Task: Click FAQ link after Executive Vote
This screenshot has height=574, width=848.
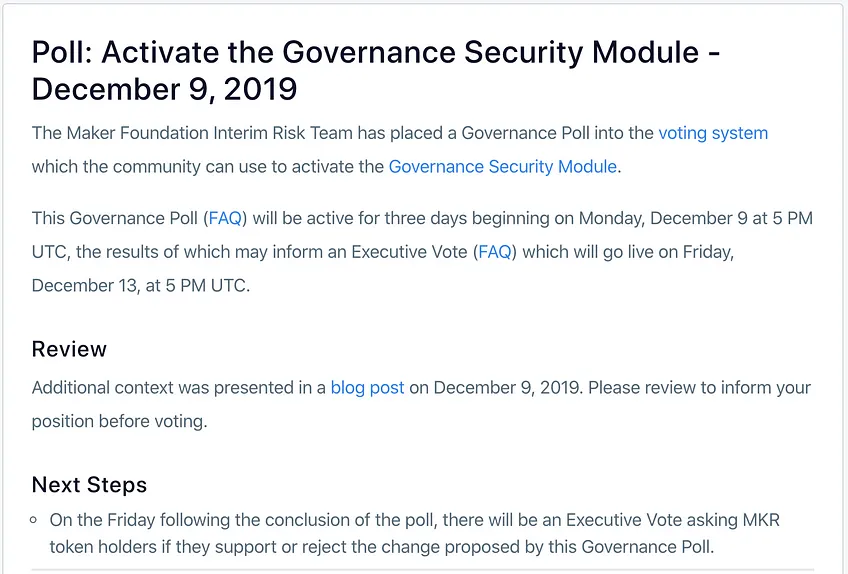Action: (x=495, y=252)
